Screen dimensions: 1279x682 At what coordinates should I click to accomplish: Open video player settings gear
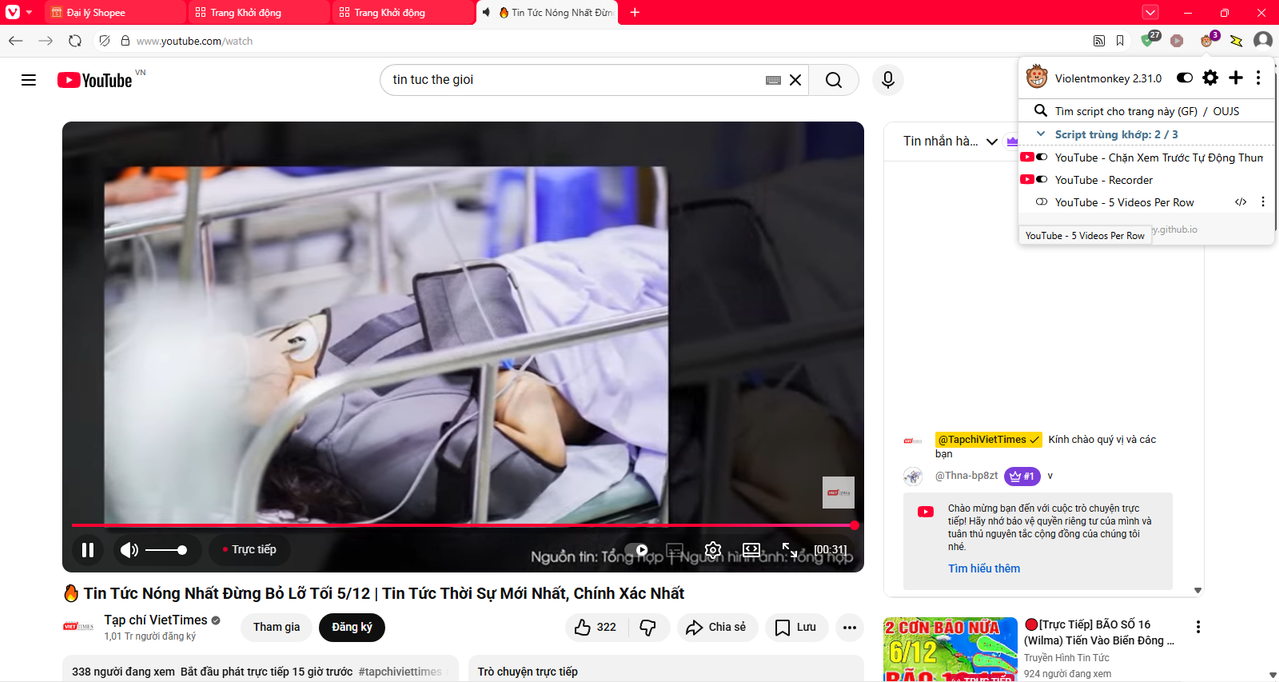(713, 550)
